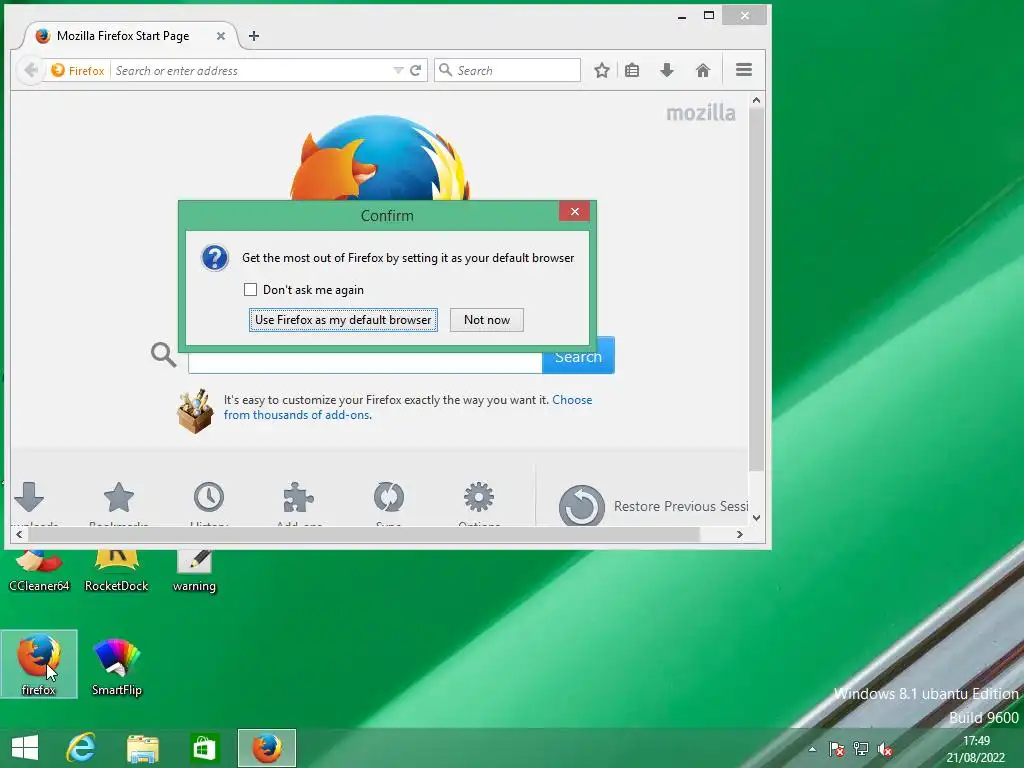Expand the address bar history dropdown
1024x768 pixels.
pyautogui.click(x=398, y=71)
